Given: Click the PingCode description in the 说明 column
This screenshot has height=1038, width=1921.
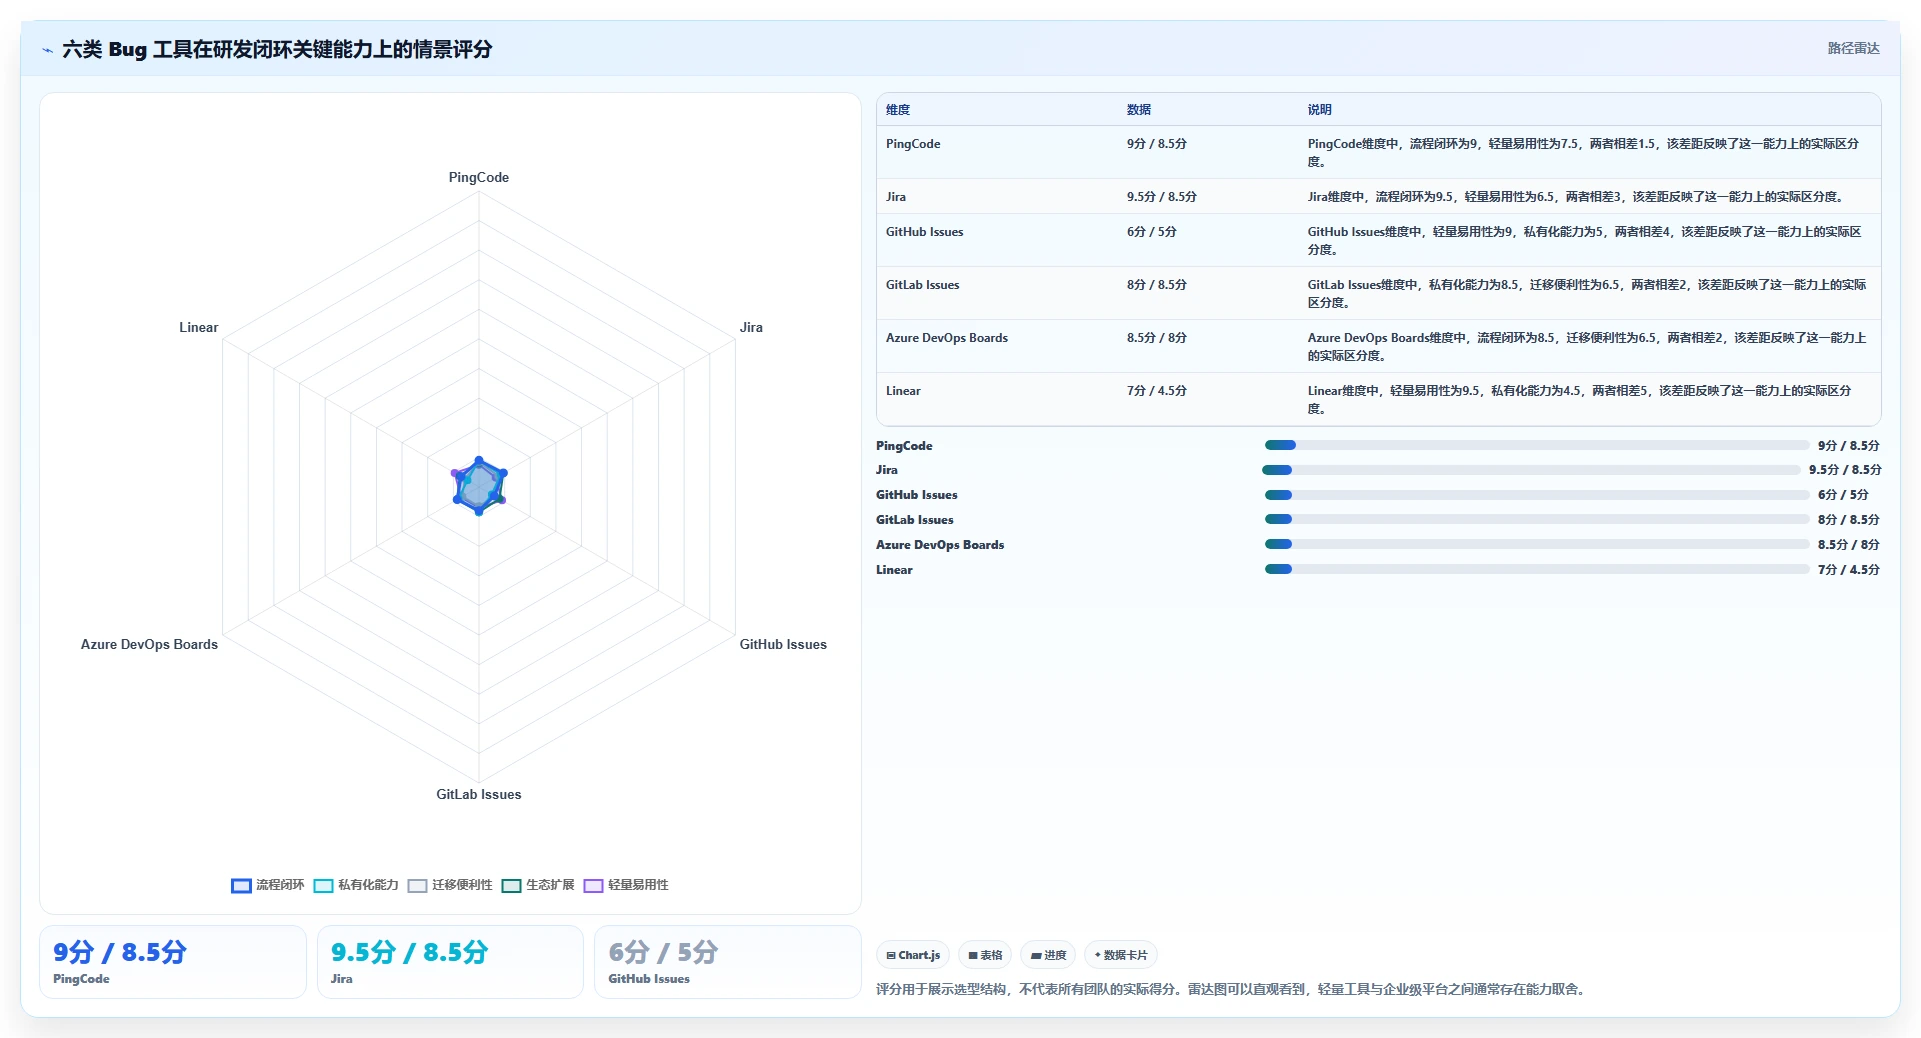Looking at the screenshot, I should 1584,153.
